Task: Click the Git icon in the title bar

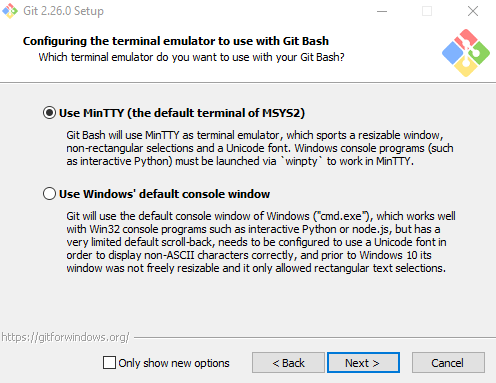Action: 10,11
